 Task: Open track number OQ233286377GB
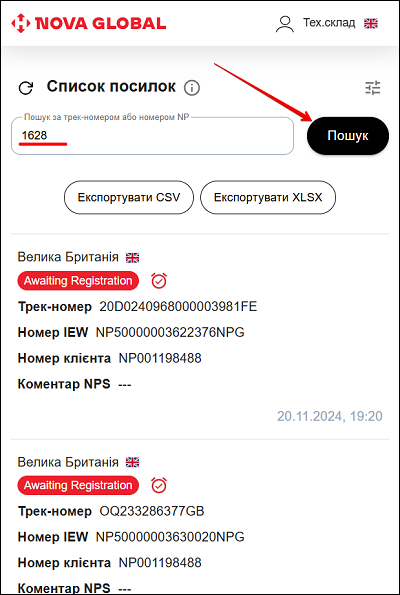point(152,511)
